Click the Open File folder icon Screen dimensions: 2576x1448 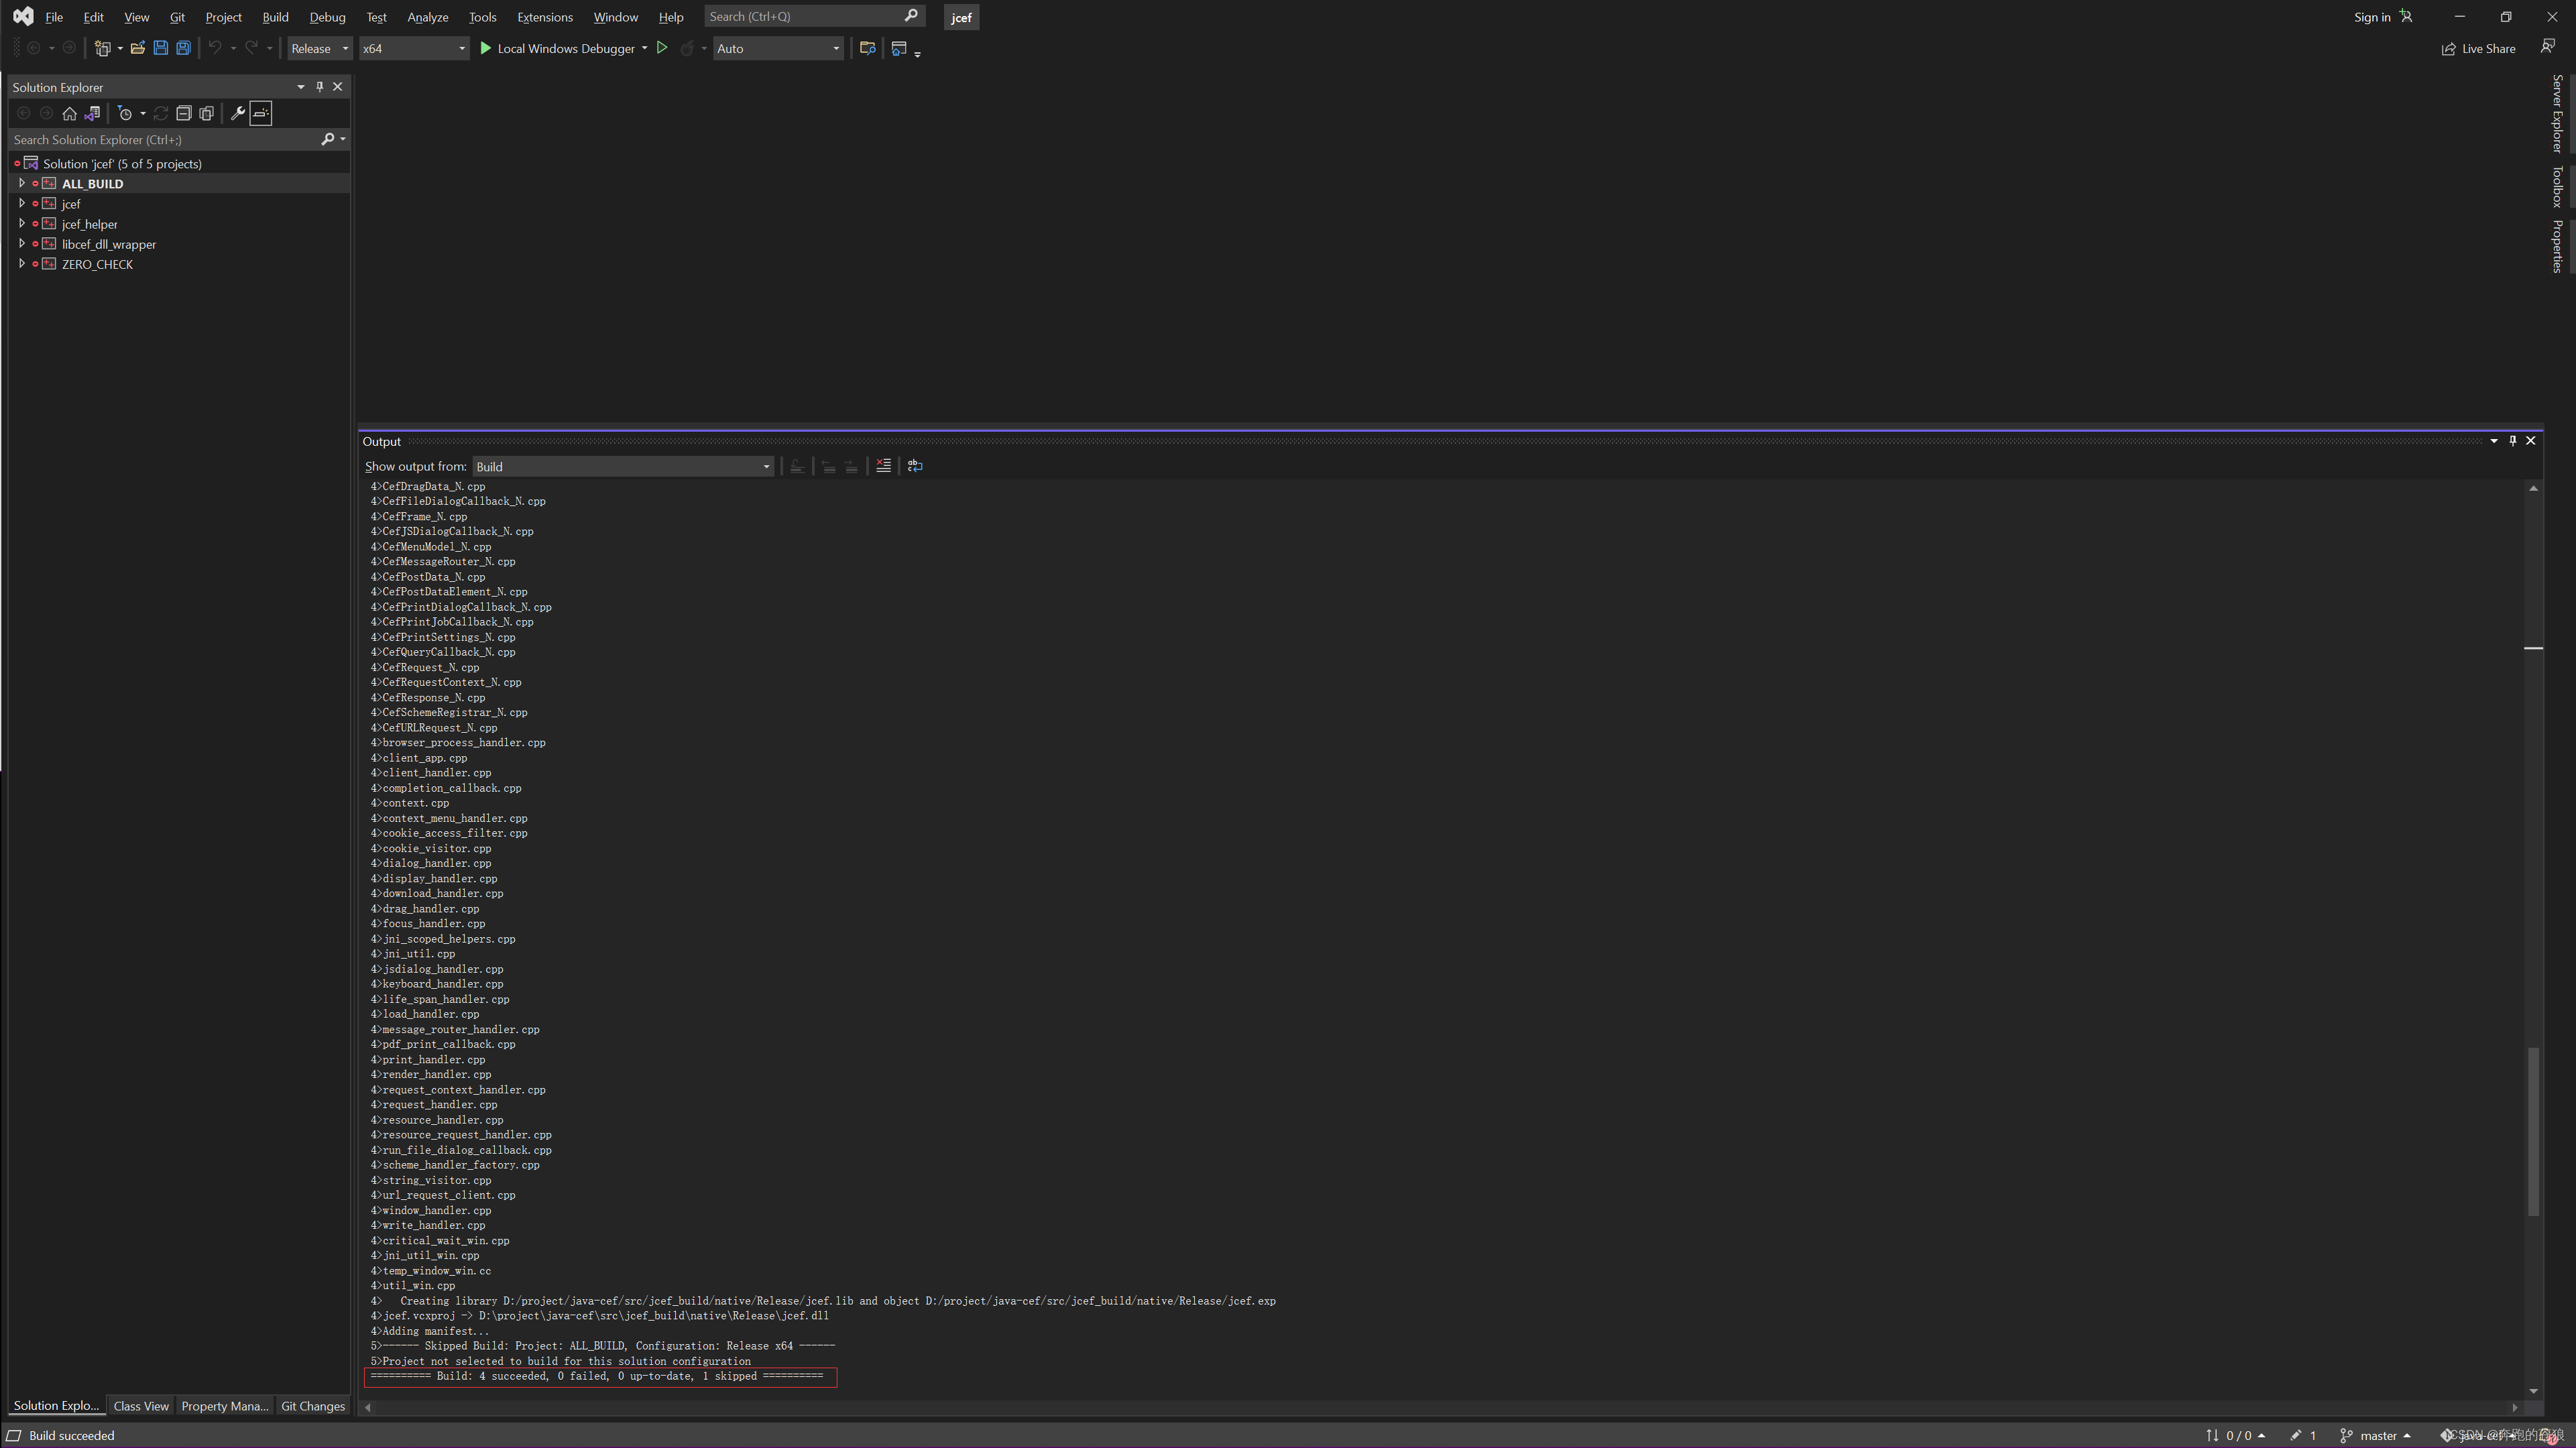pyautogui.click(x=138, y=48)
